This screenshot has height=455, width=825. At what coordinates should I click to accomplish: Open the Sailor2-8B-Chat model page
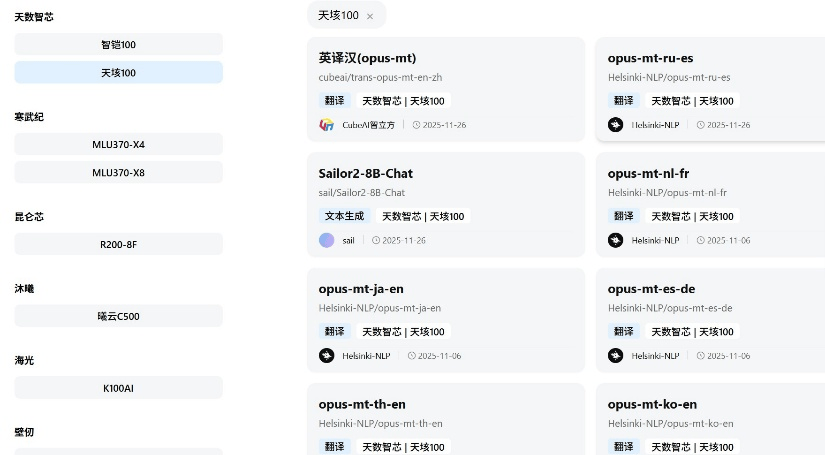[x=365, y=173]
